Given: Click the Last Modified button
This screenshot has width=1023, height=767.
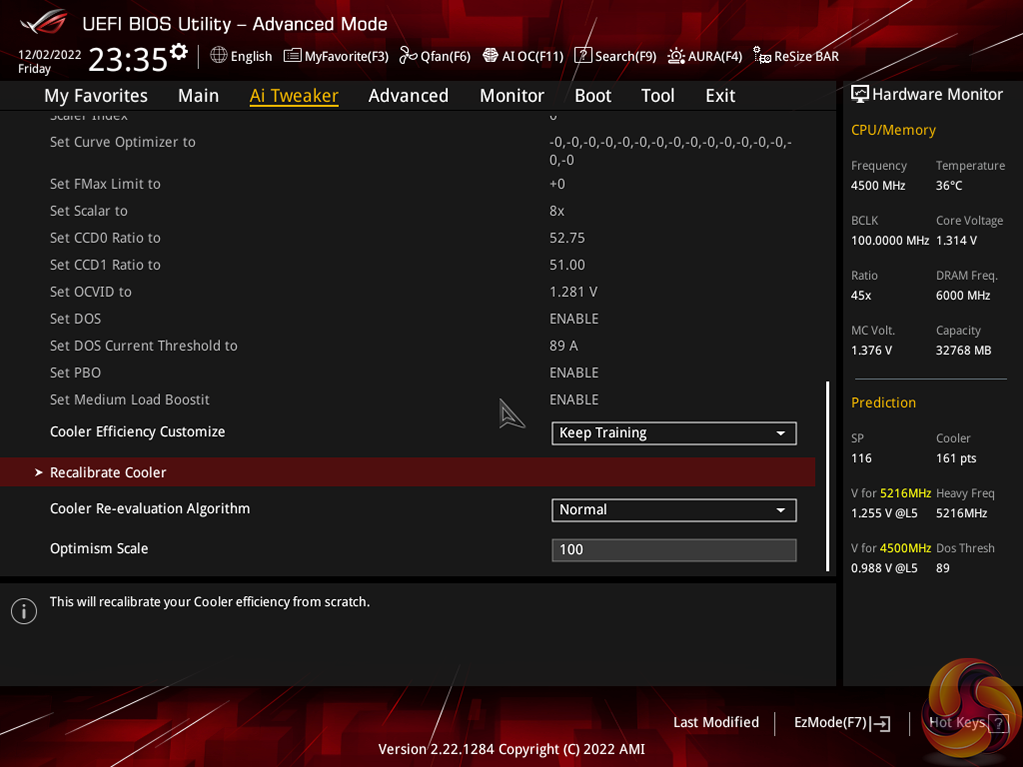Looking at the screenshot, I should click(715, 723).
